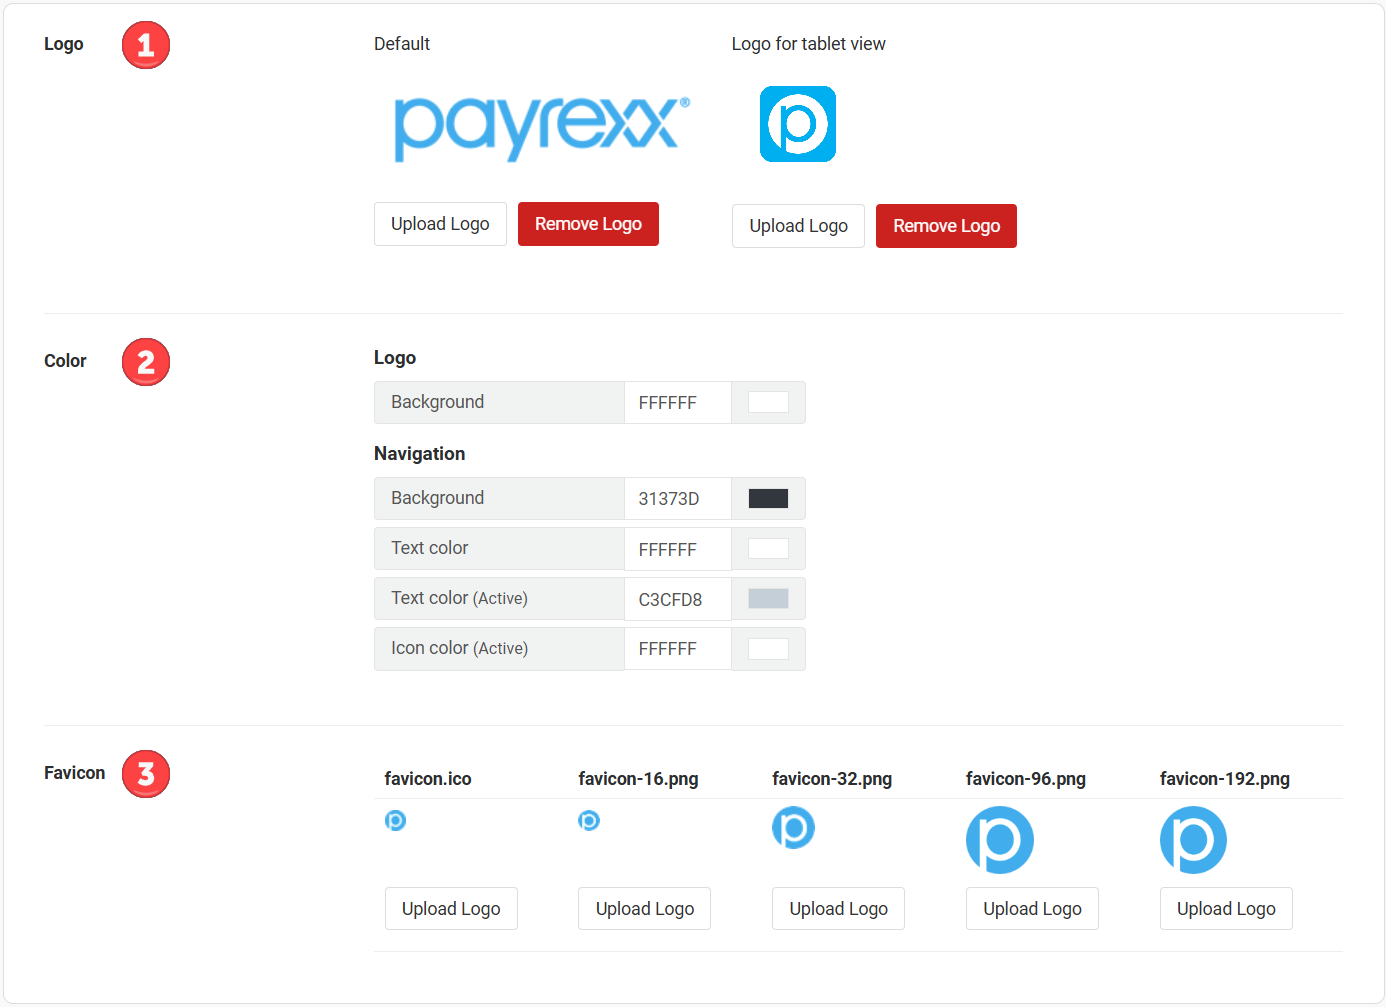Click the 'Favicon' section title
The image size is (1386, 1007).
point(74,773)
